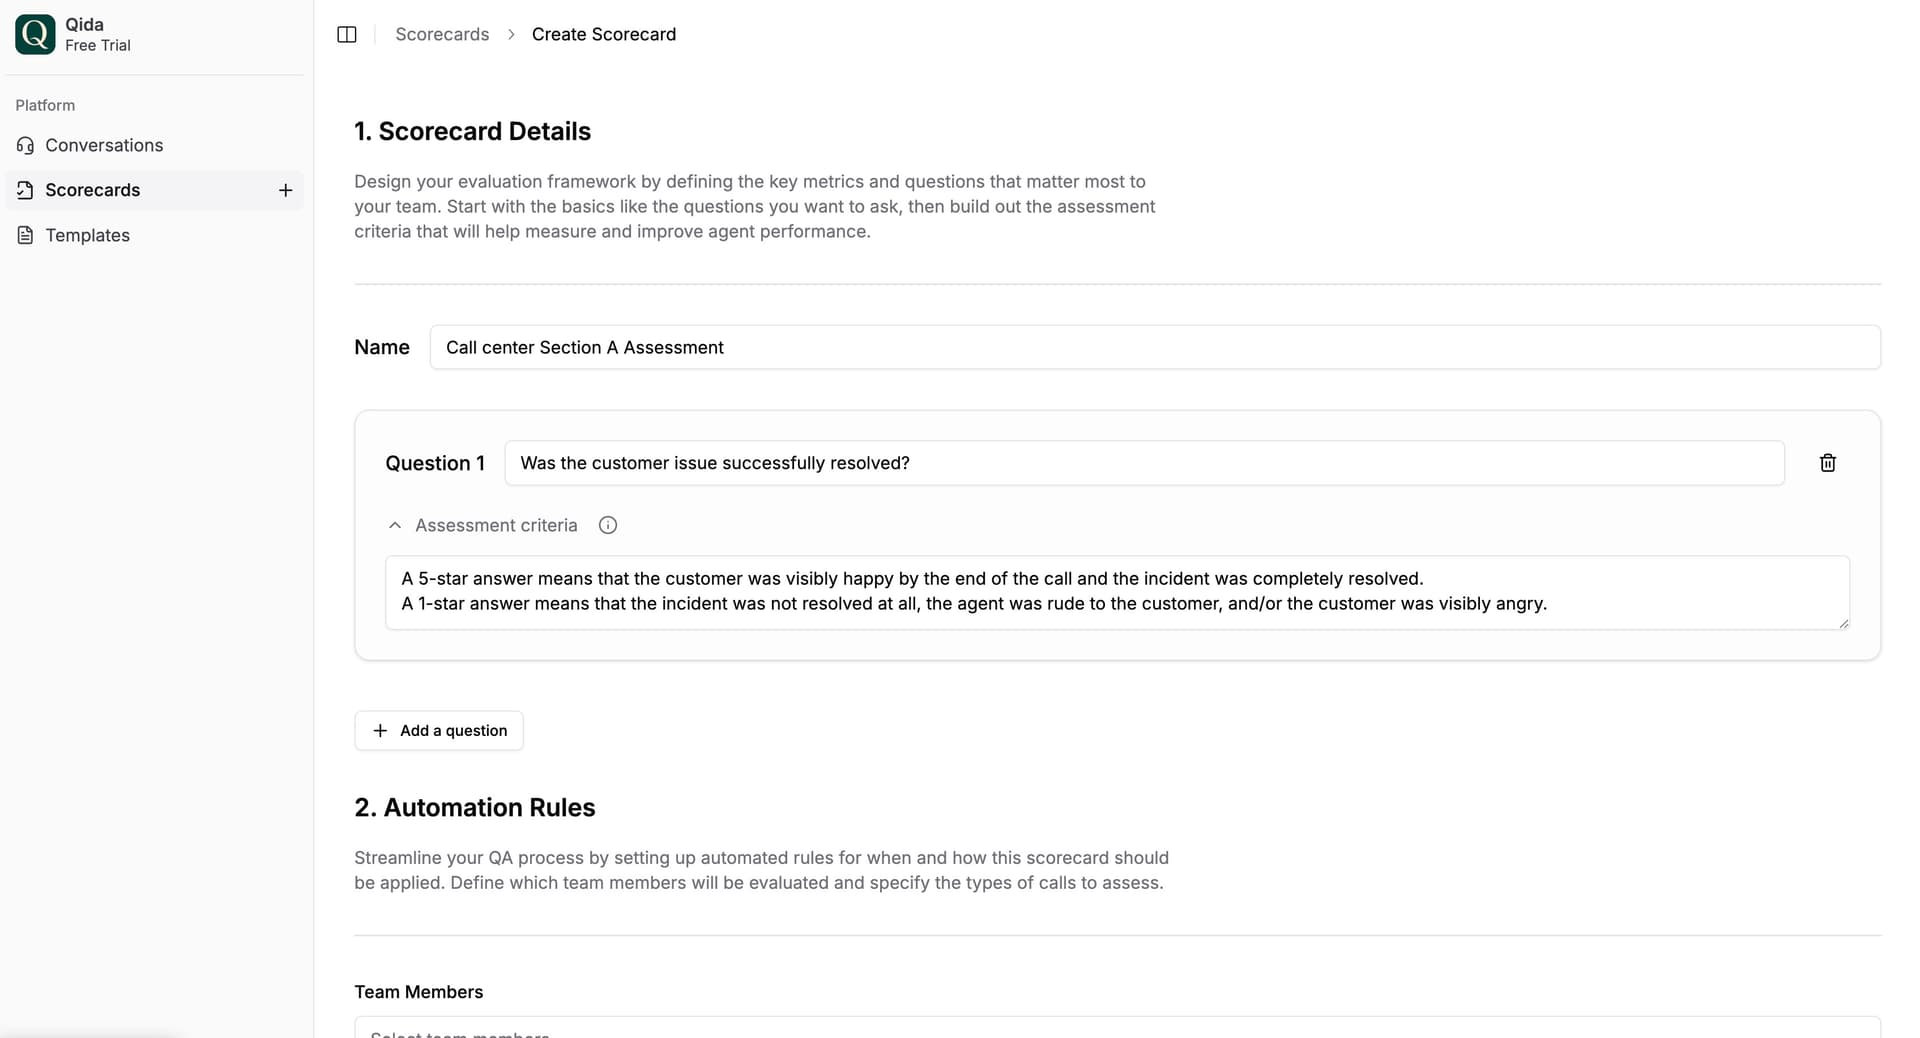The height and width of the screenshot is (1038, 1920).
Task: Delete Question 1 with trash icon
Action: [1827, 463]
